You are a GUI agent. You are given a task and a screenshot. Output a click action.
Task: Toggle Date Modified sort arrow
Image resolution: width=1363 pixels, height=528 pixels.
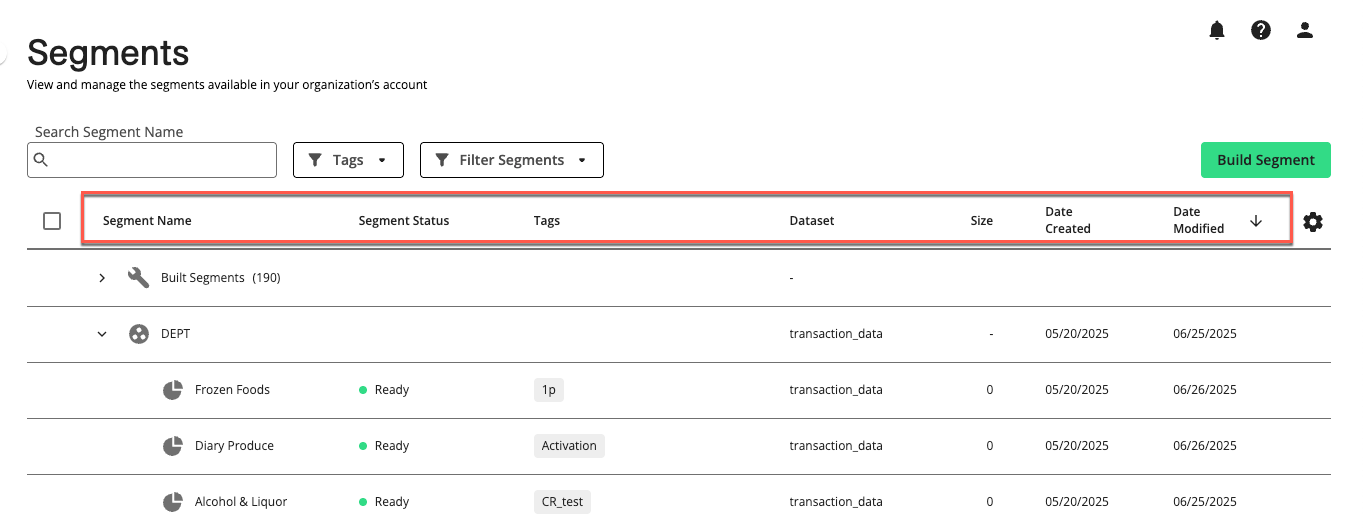pos(1256,221)
